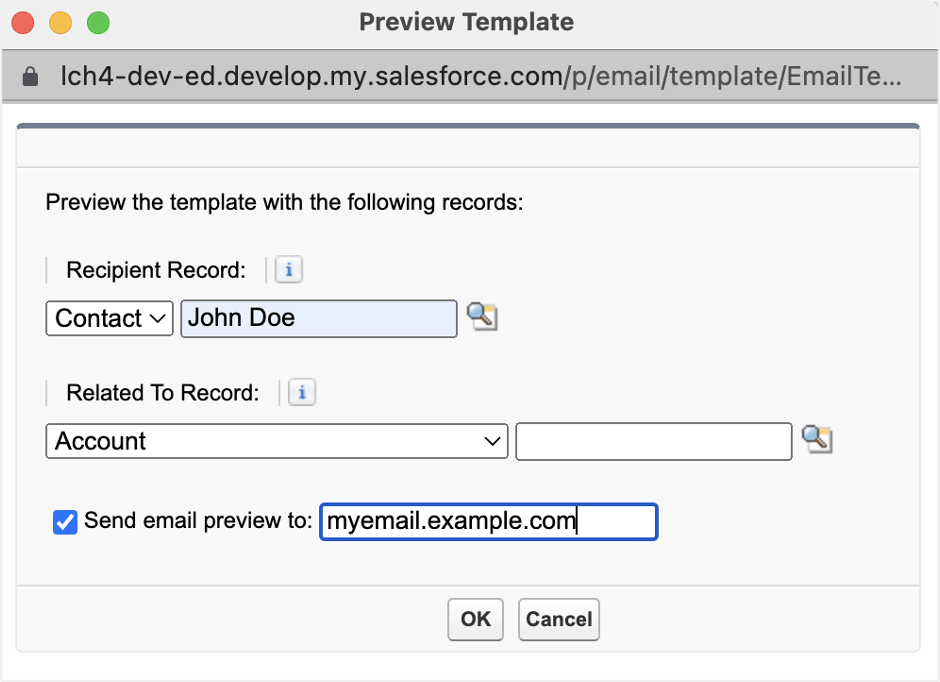This screenshot has height=682, width=940.
Task: Open the Recipient Record lookup magnifier
Action: coord(482,317)
